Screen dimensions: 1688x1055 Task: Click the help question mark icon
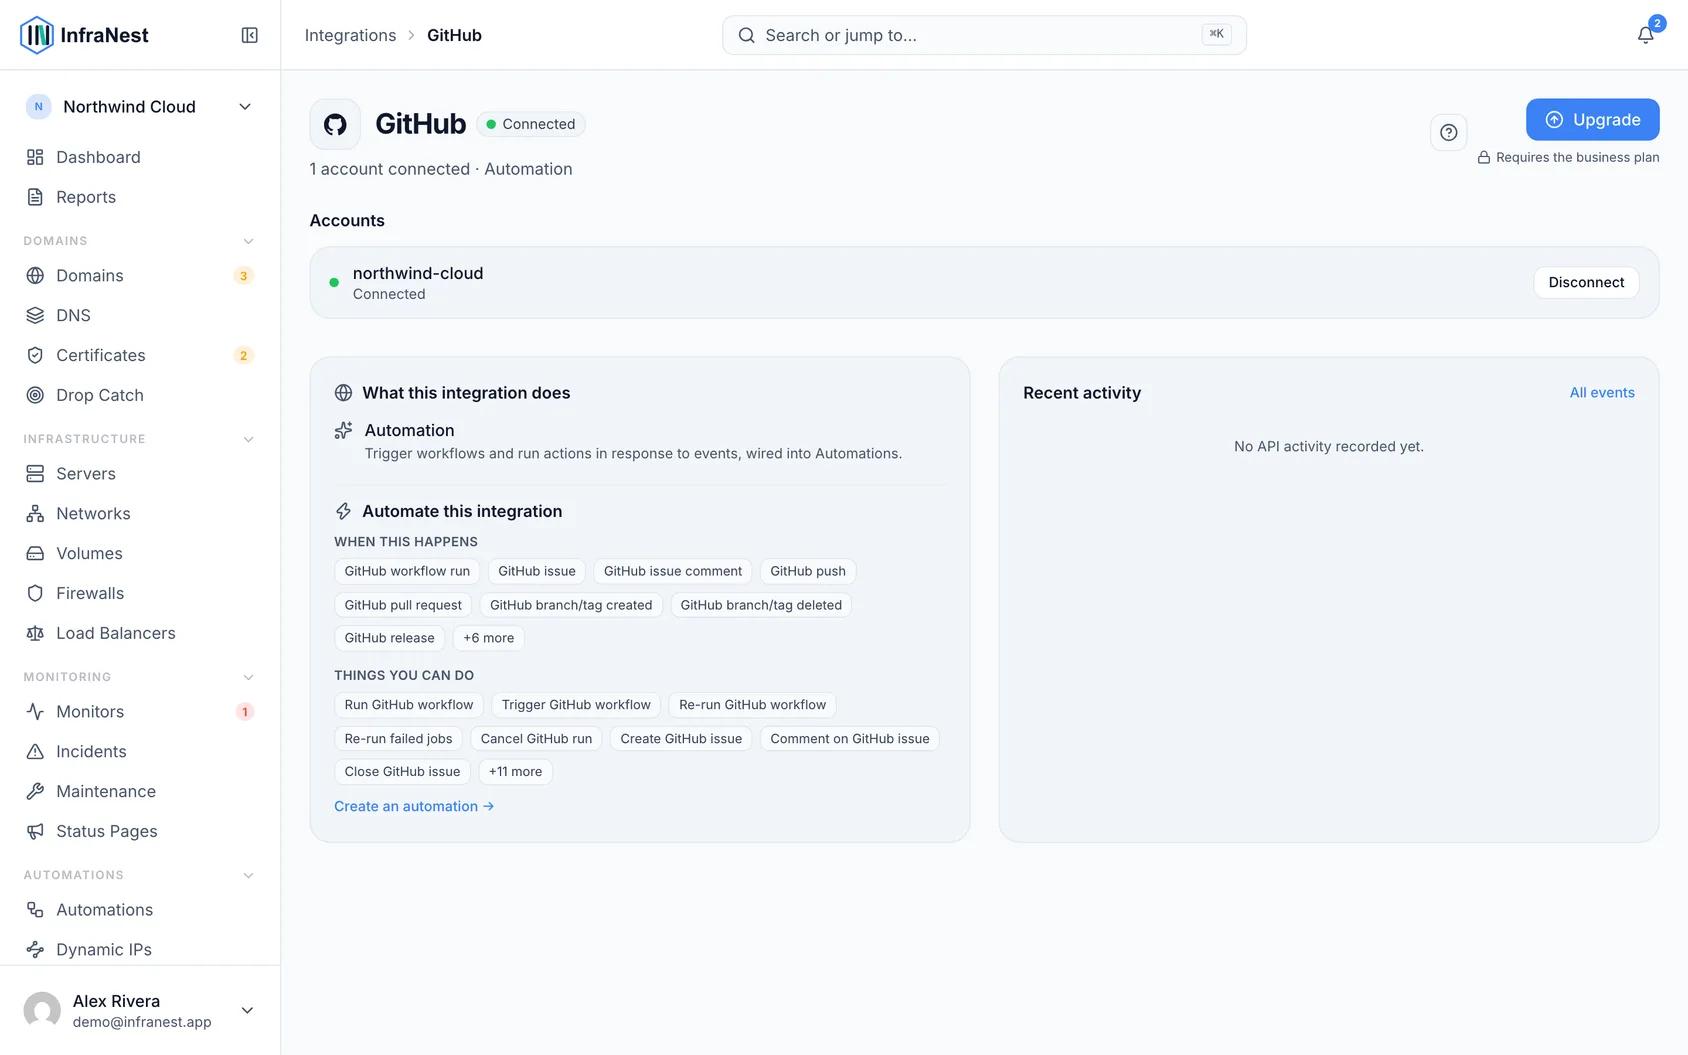[1448, 132]
